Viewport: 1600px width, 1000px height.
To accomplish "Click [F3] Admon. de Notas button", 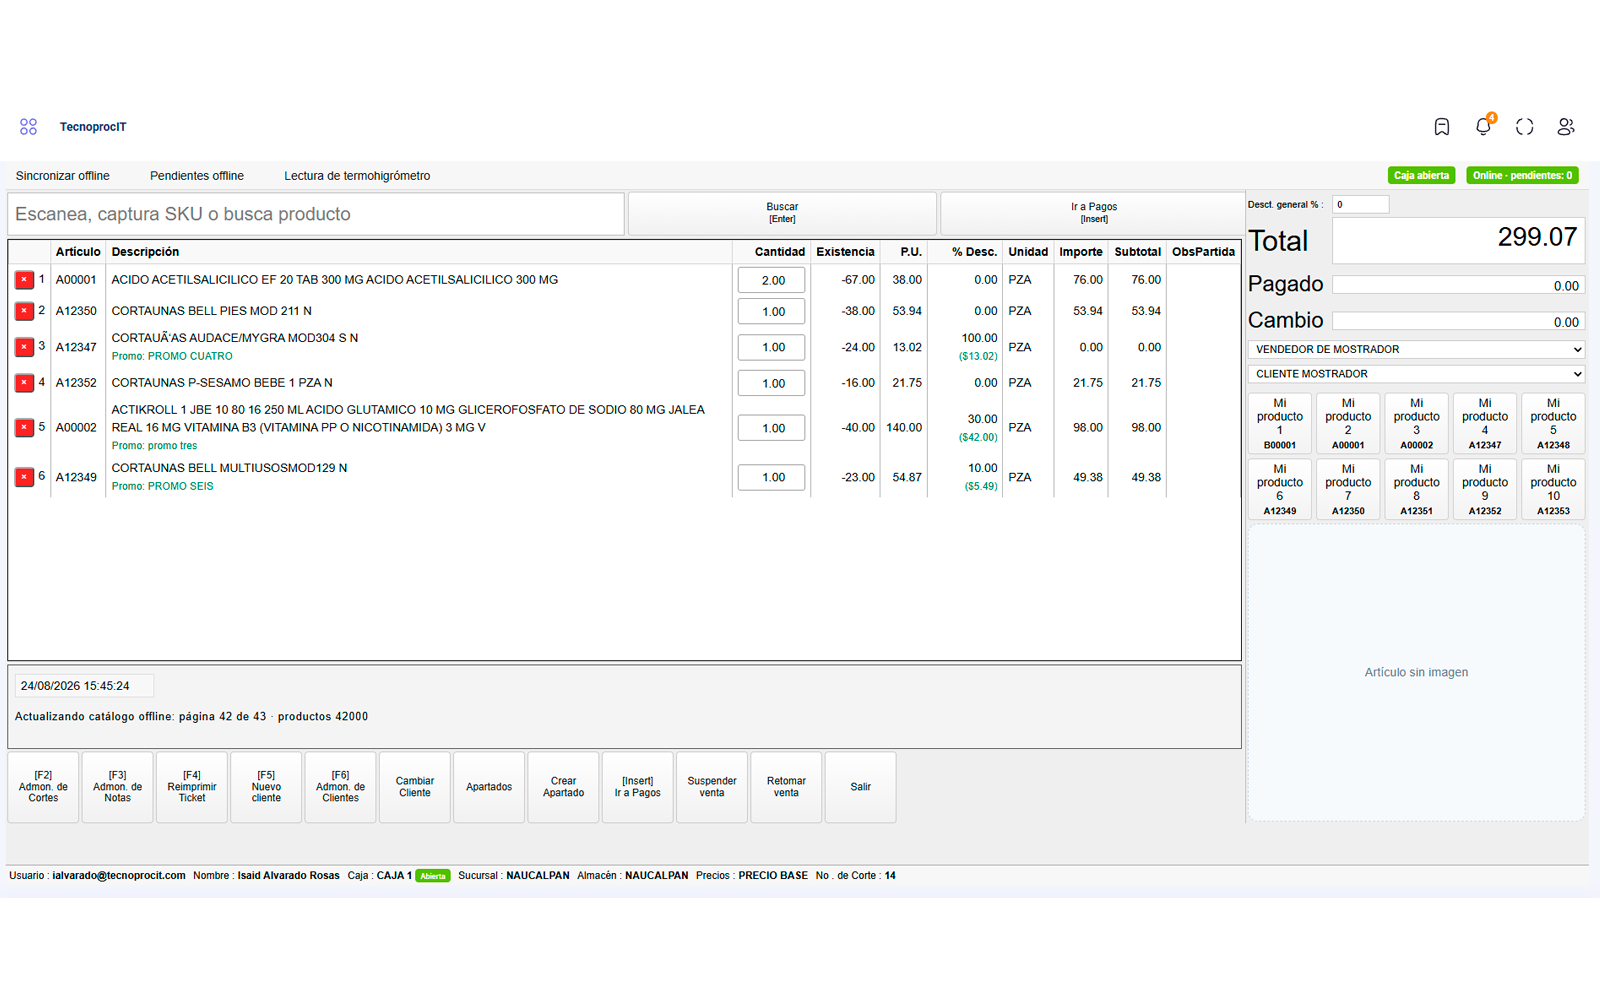I will tap(118, 787).
